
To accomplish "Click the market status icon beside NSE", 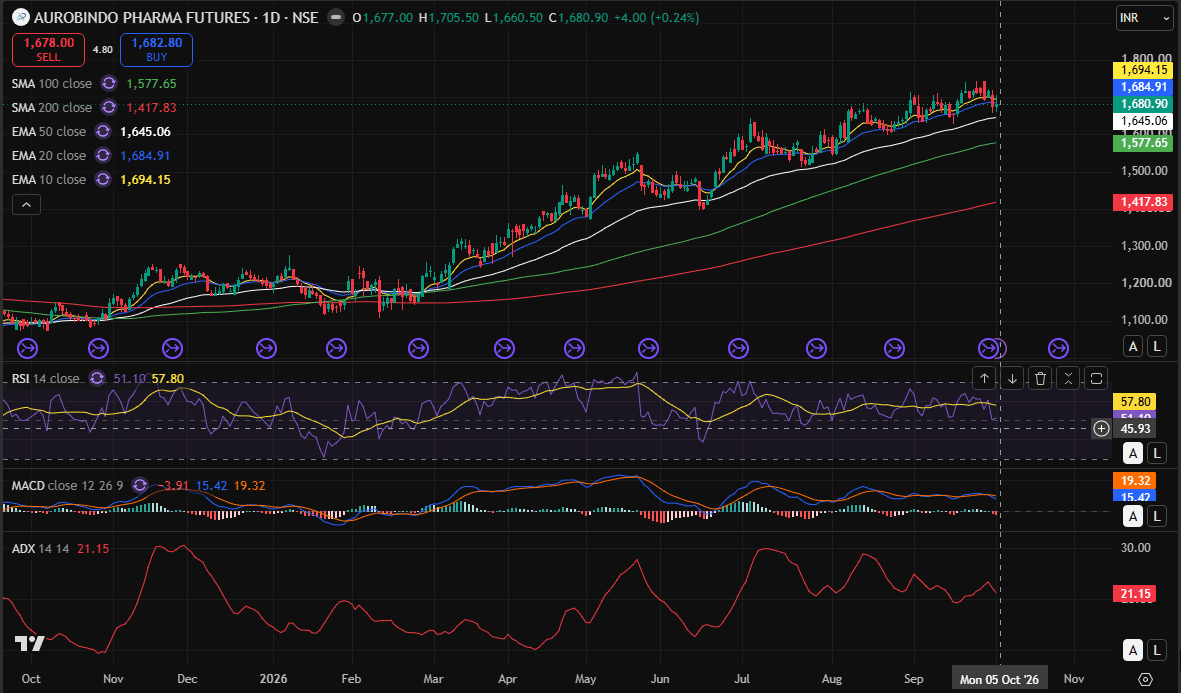I will 336,17.
